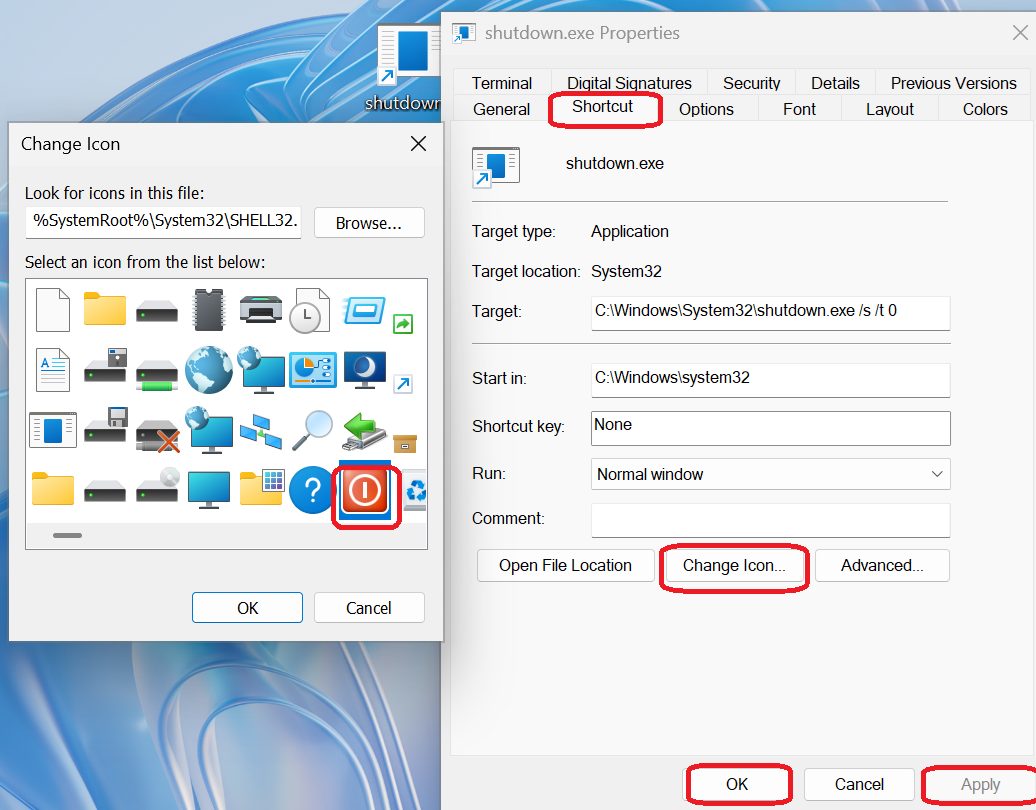Choose the plain blue monitor icon
This screenshot has height=810, width=1036.
click(x=209, y=490)
